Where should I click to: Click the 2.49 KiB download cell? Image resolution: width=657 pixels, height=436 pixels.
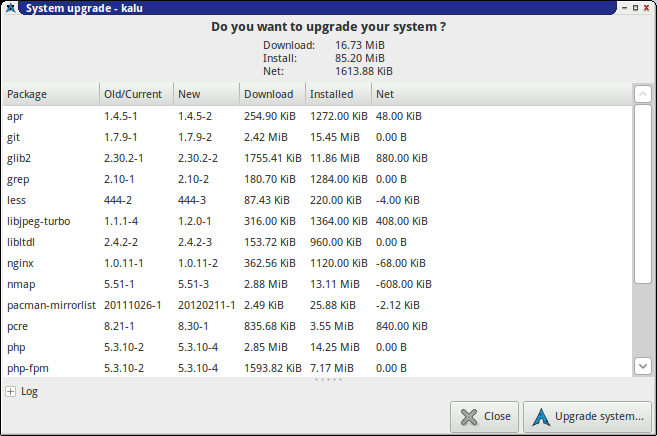point(264,305)
